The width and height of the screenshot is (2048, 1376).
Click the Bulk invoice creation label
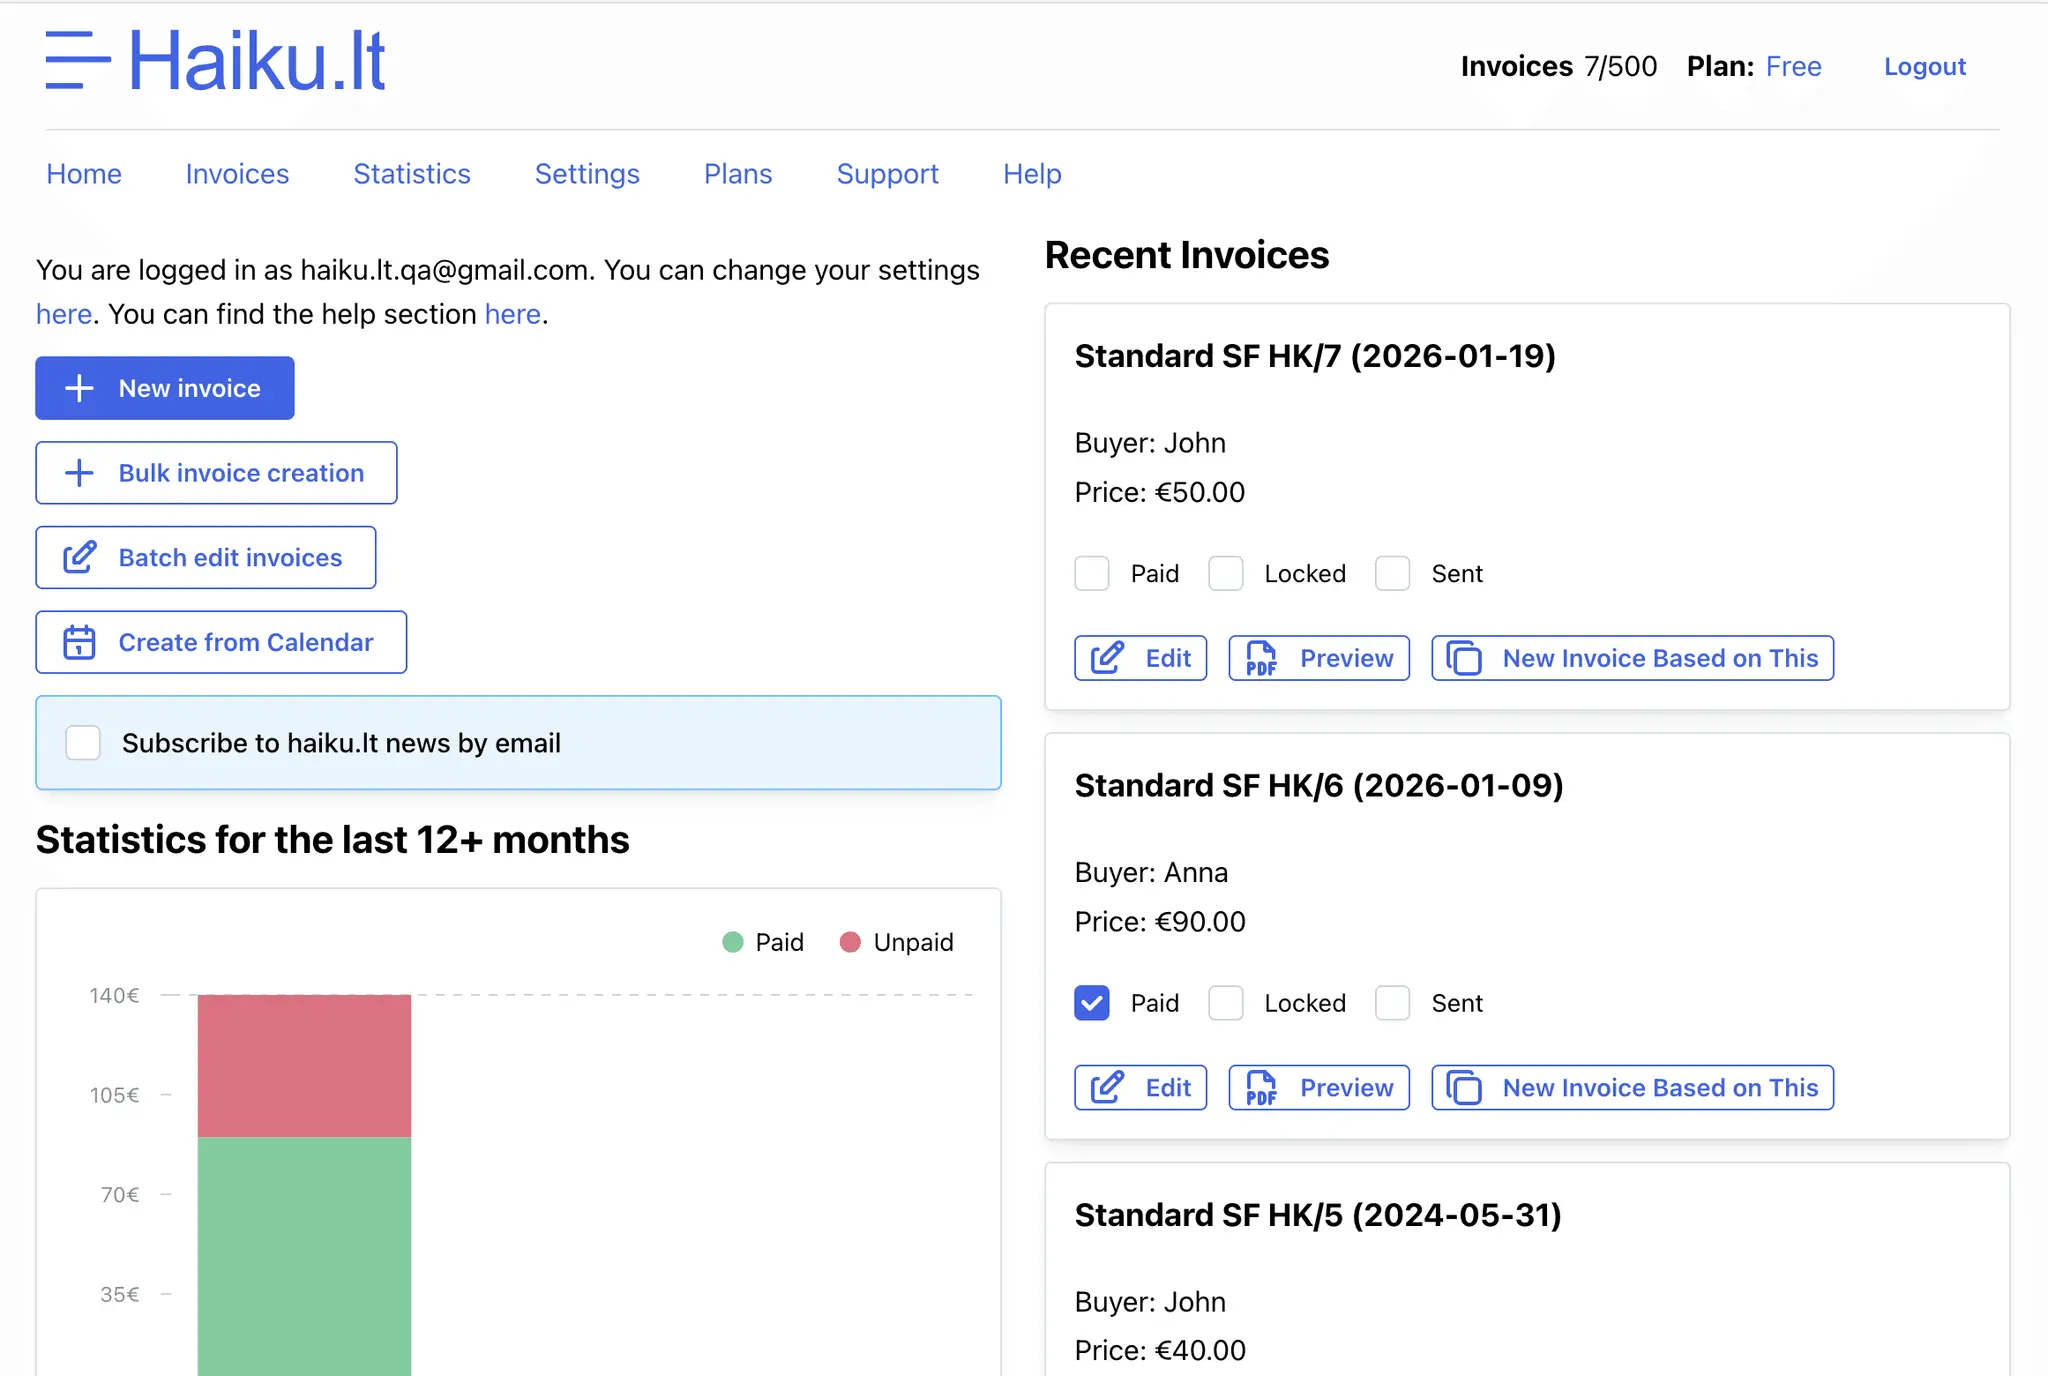pyautogui.click(x=241, y=473)
